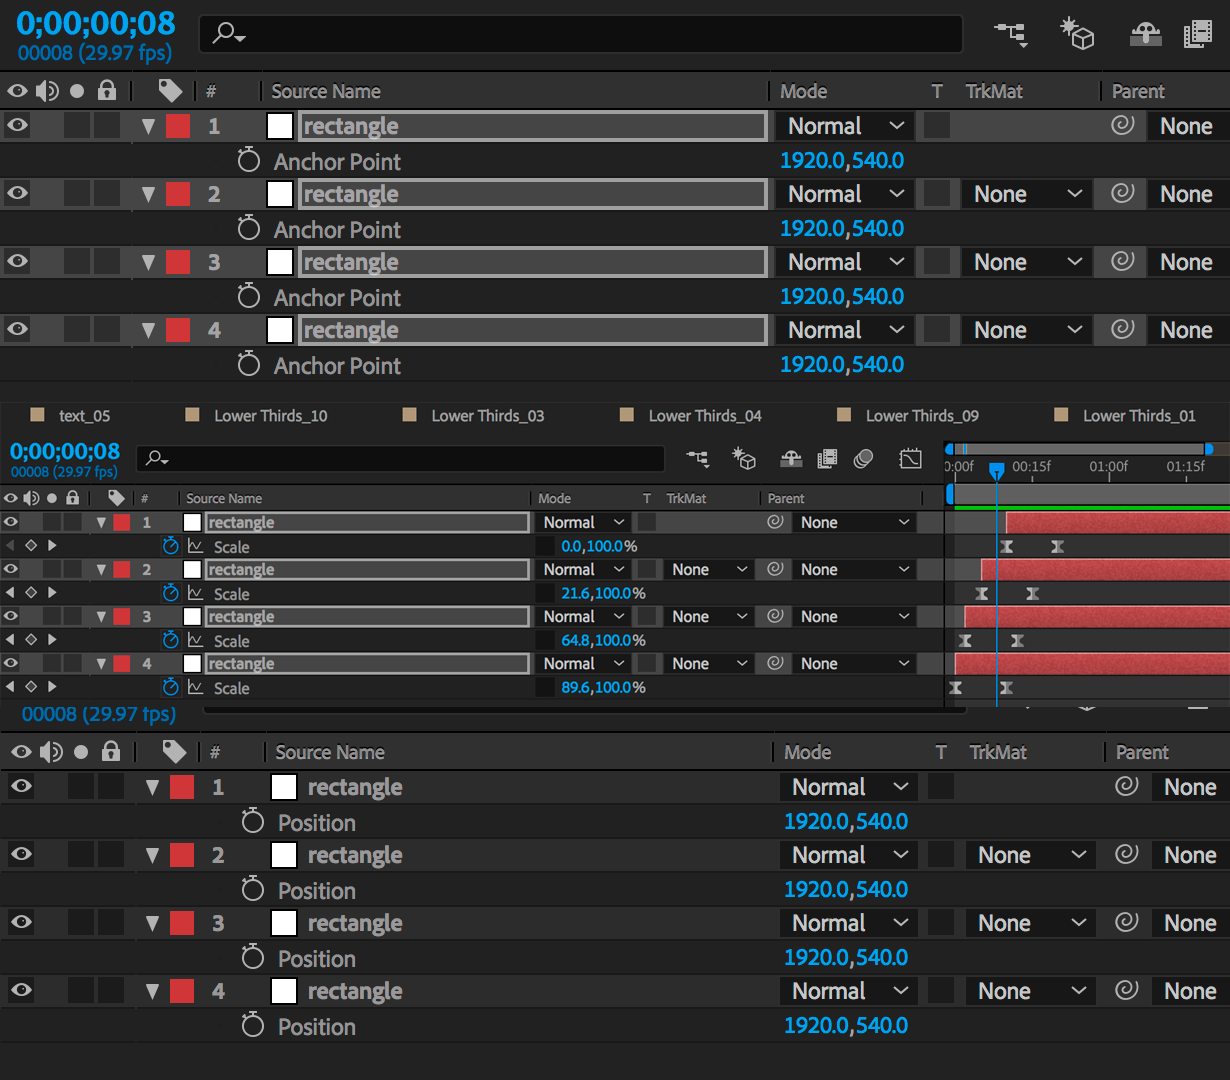Viewport: 1230px width, 1080px height.
Task: Toggle Scale stopwatch for layer 2
Action: 170,593
